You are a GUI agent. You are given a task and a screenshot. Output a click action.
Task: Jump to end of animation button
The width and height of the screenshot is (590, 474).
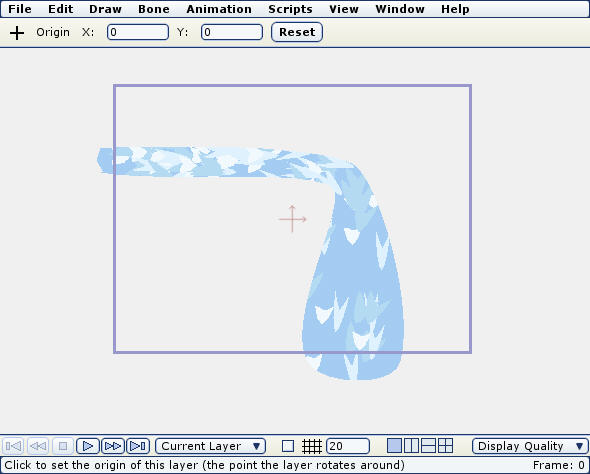[x=138, y=446]
